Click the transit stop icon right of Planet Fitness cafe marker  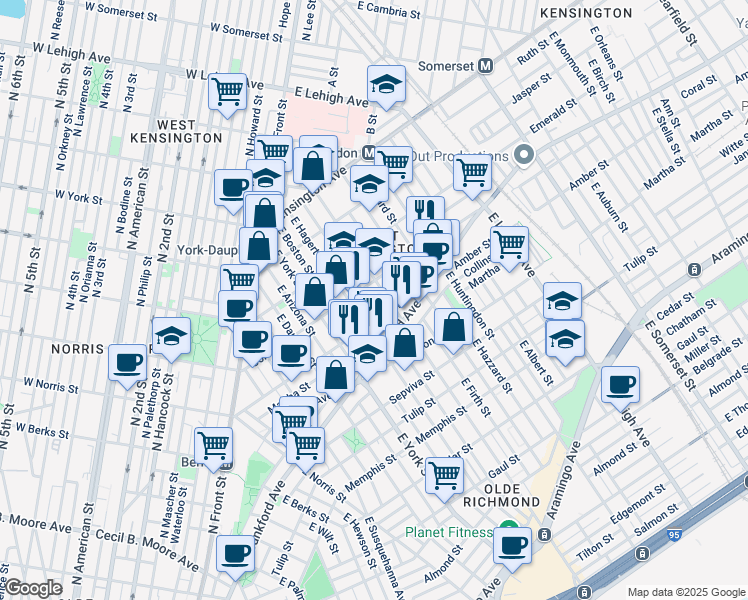(543, 535)
